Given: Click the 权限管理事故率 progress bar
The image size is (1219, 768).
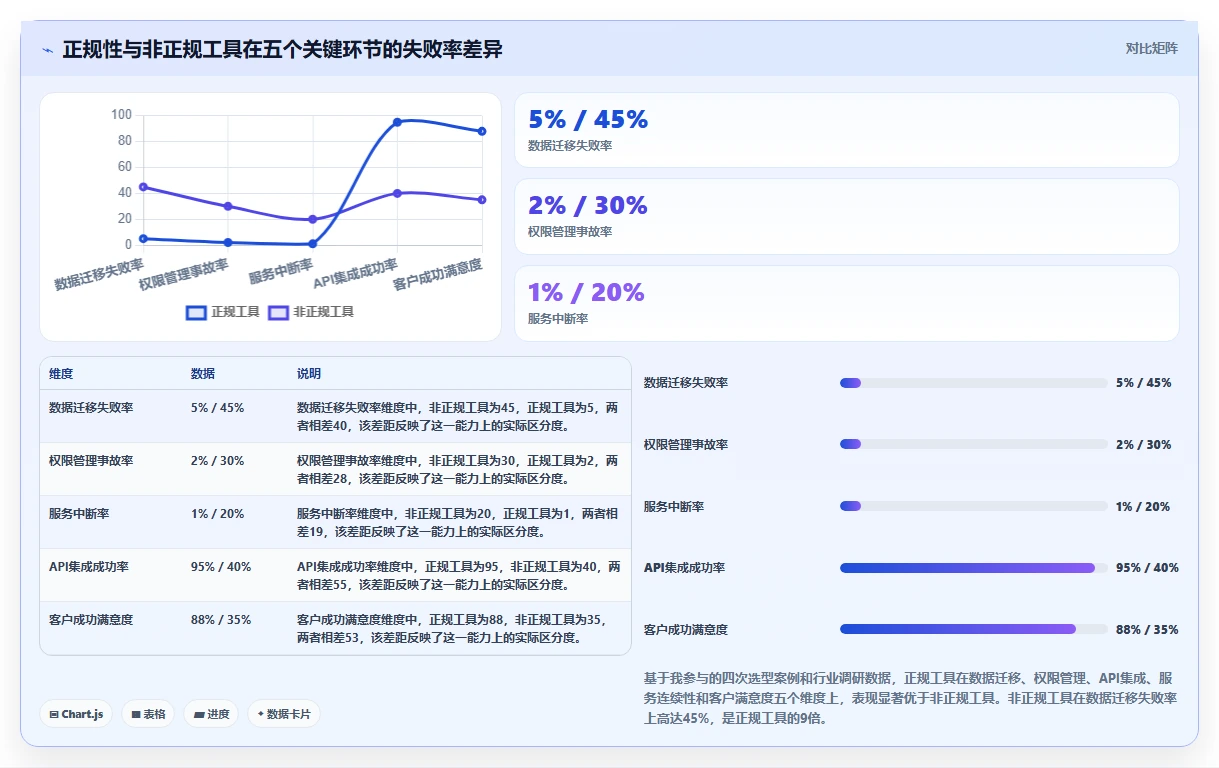Looking at the screenshot, I should point(974,444).
